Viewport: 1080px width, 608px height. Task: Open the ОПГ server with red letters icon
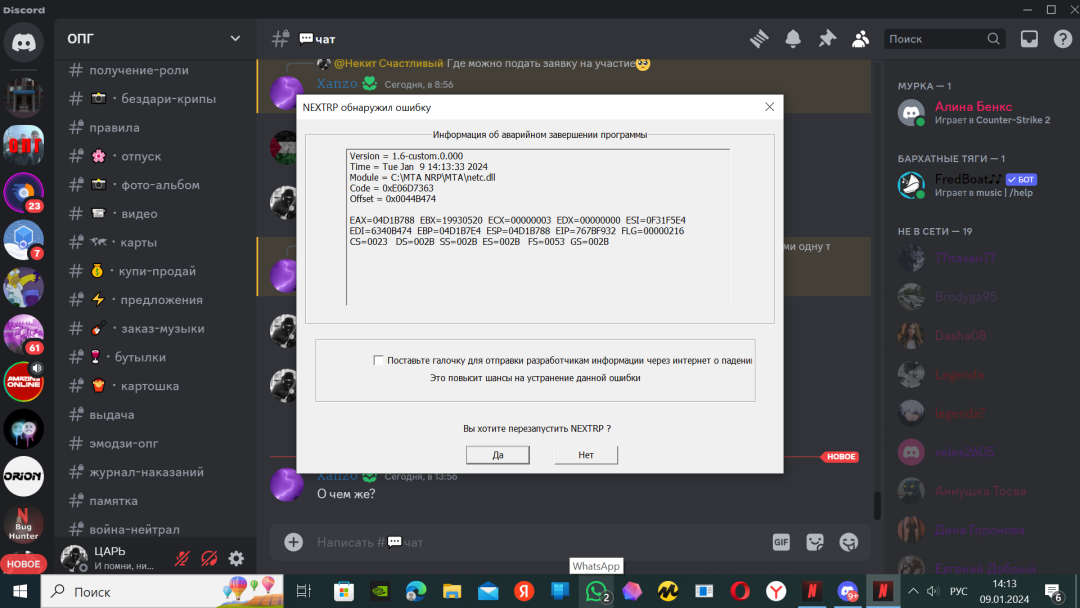pos(23,145)
